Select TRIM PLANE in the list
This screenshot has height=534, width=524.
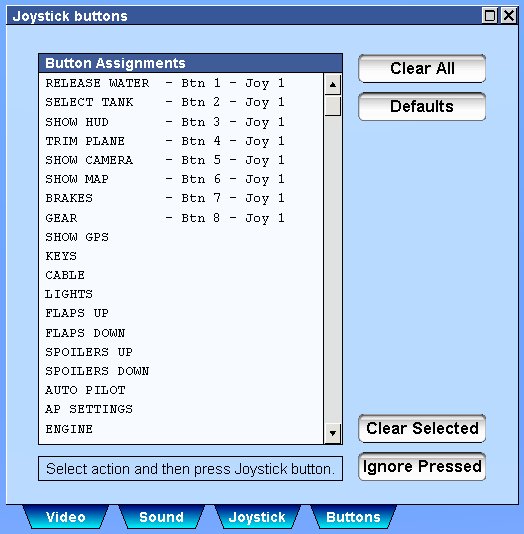181,141
